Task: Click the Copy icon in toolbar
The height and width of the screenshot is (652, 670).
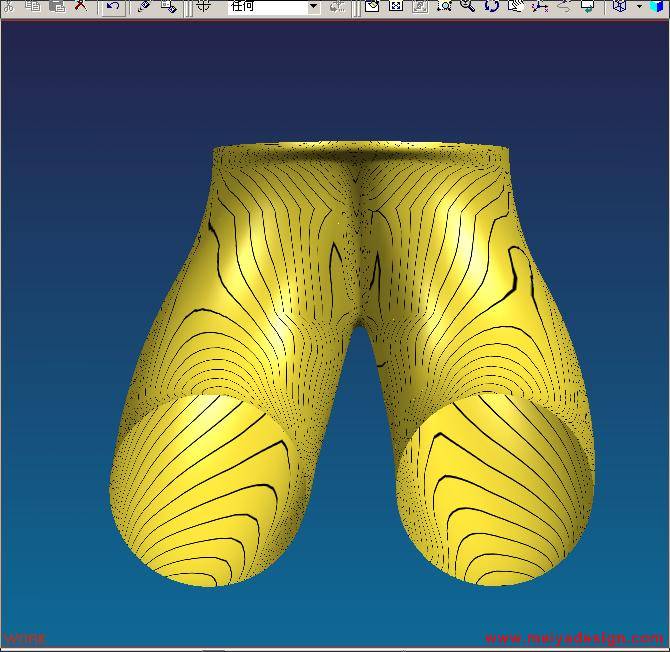Action: 32,5
